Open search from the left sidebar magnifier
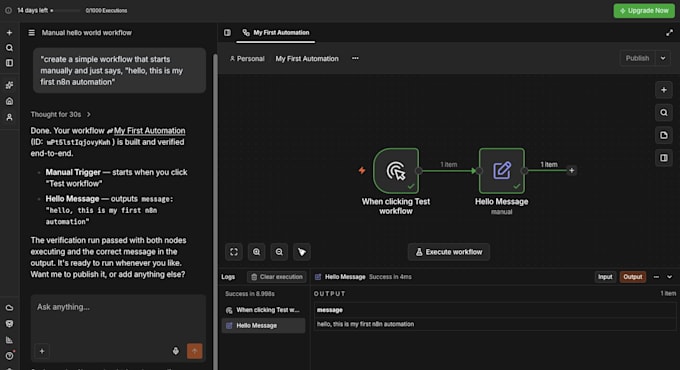Image resolution: width=680 pixels, height=370 pixels. (9, 48)
